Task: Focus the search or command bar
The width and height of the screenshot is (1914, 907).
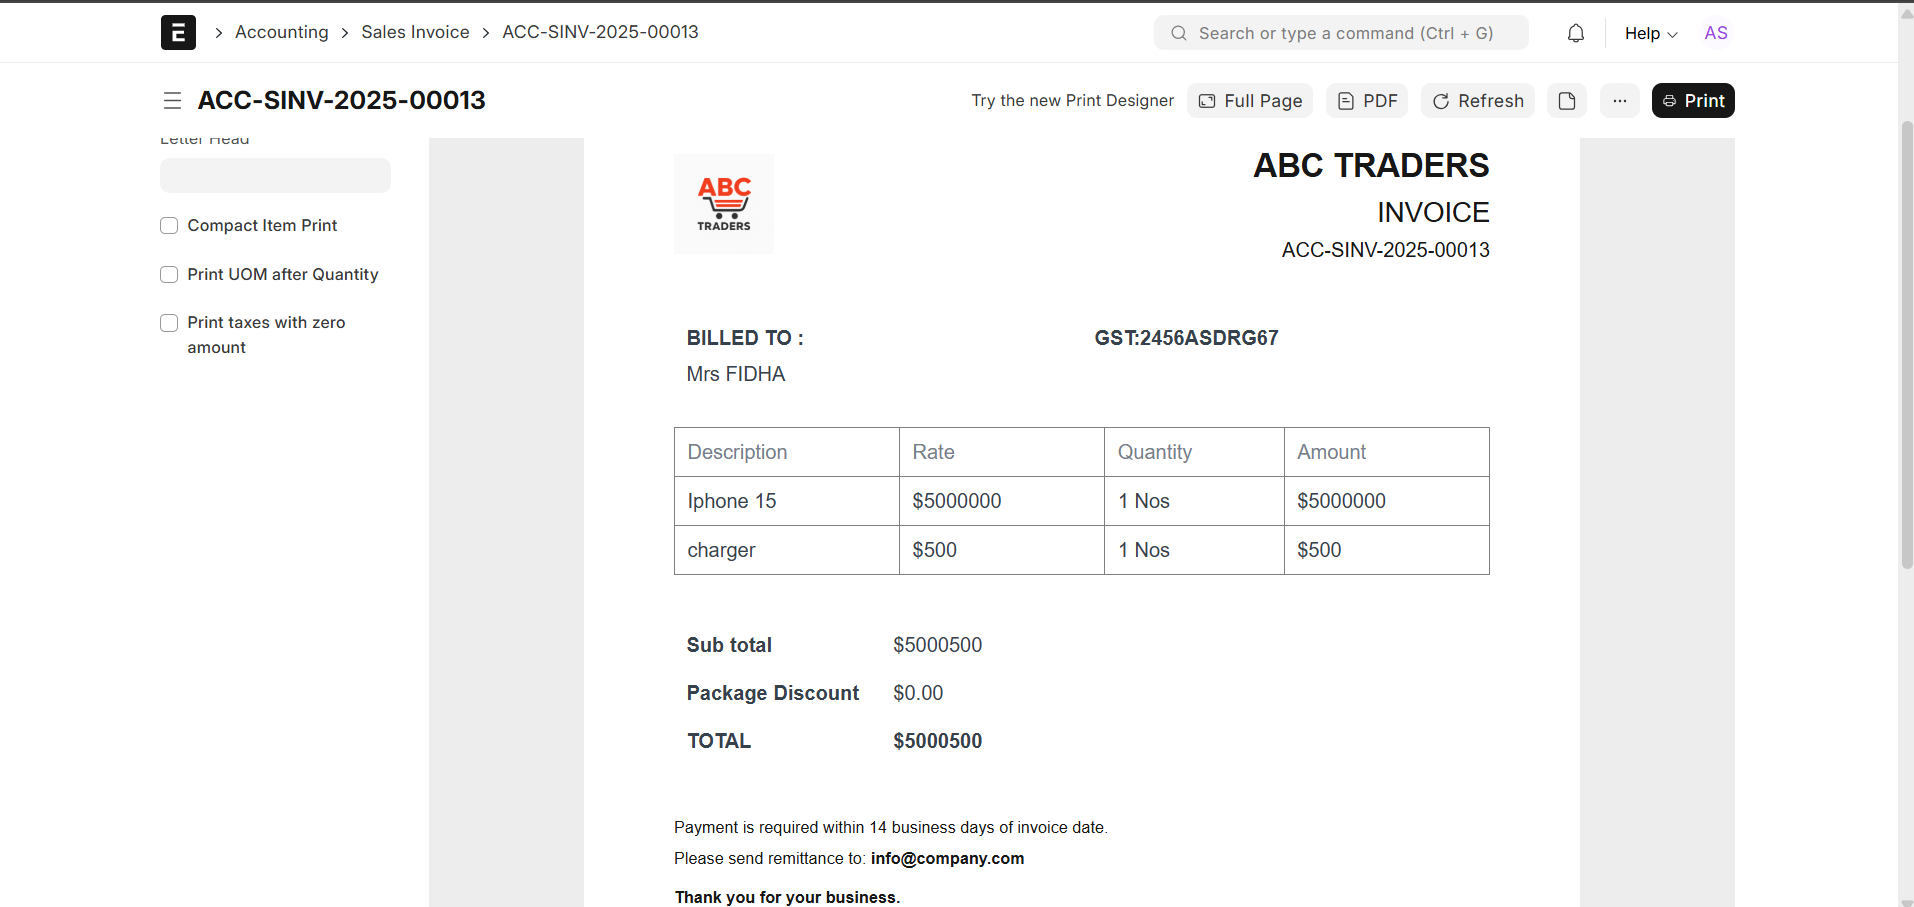Action: (x=1340, y=33)
